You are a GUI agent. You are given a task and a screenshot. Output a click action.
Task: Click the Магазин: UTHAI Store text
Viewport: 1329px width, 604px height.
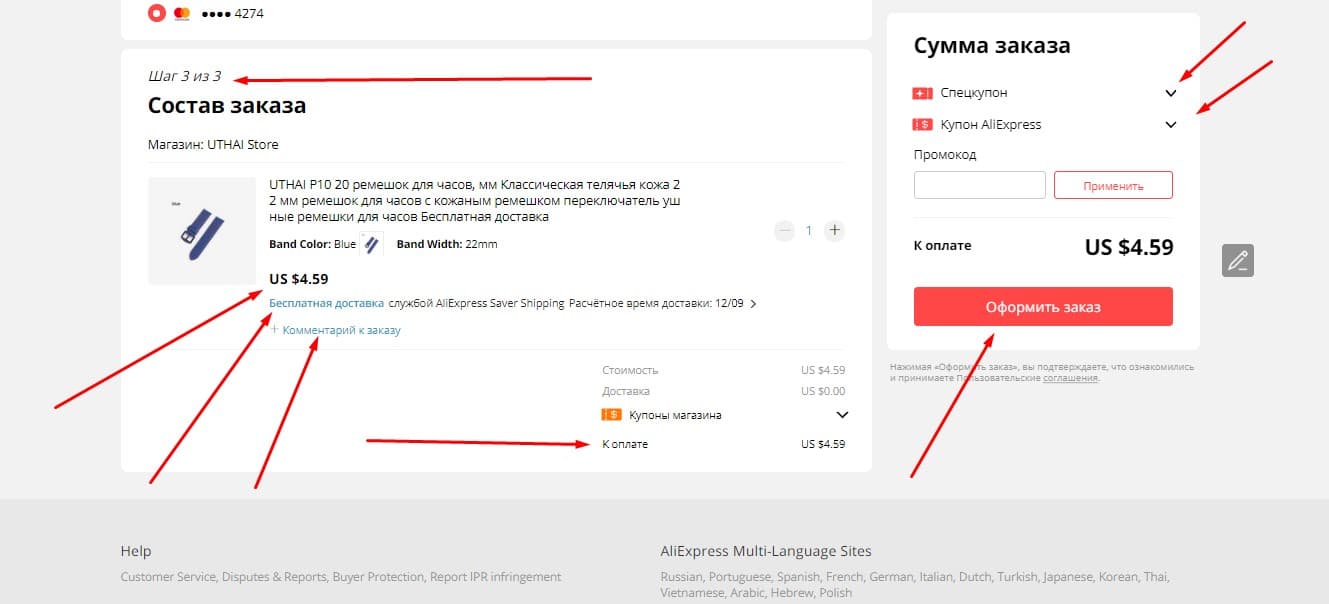tap(213, 145)
